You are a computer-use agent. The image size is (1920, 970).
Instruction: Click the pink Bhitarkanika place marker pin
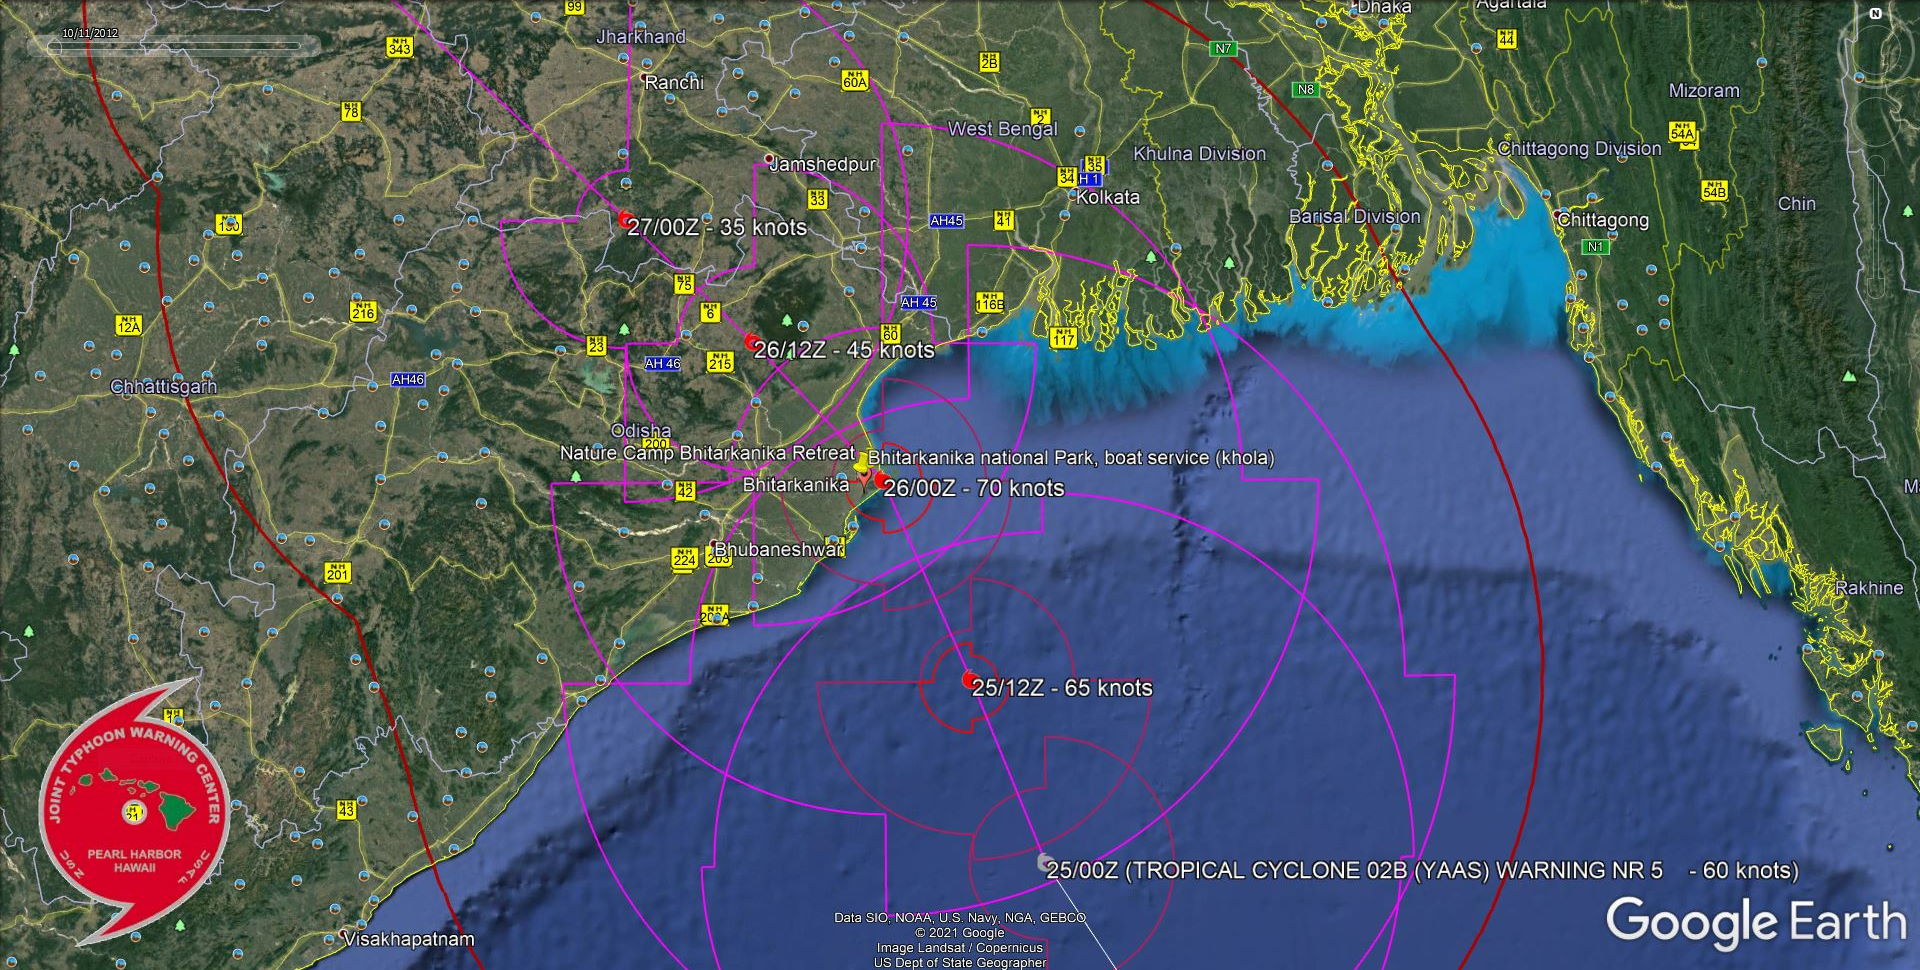[863, 483]
